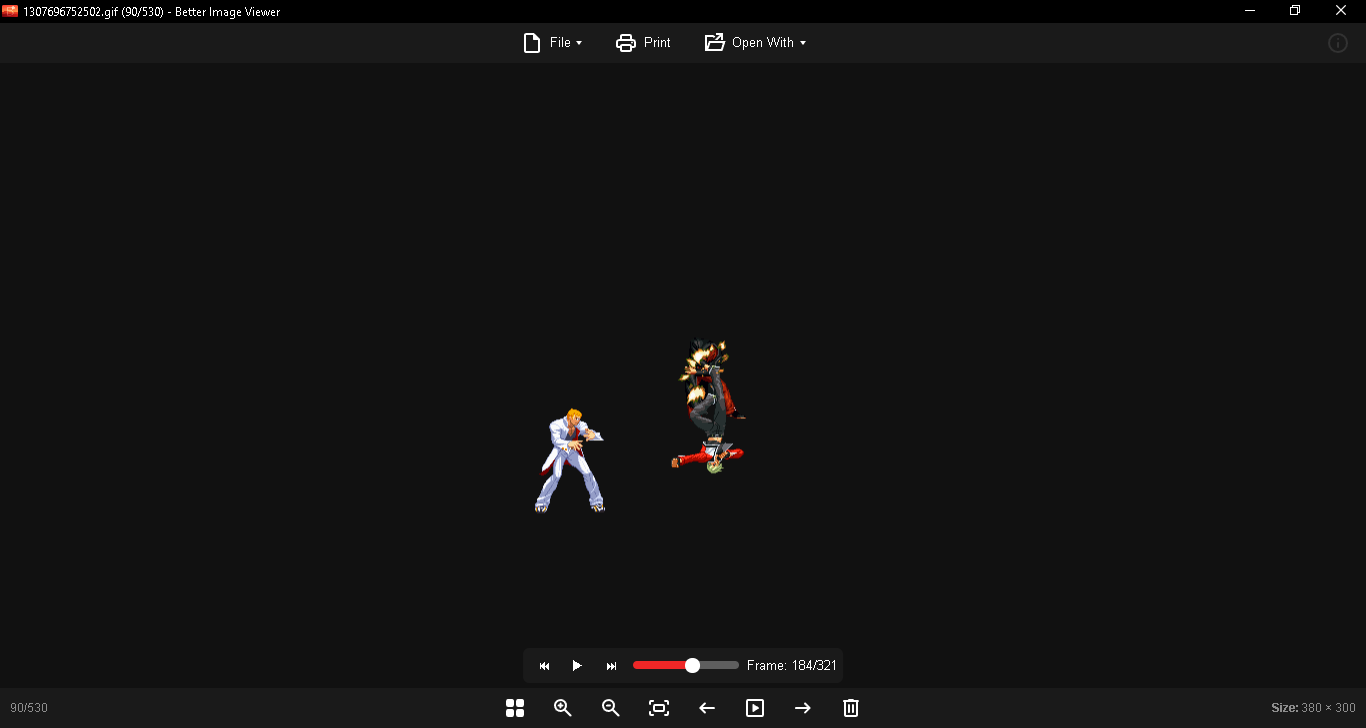Image resolution: width=1366 pixels, height=728 pixels.
Task: Expand the Open With dropdown
Action: coord(755,43)
